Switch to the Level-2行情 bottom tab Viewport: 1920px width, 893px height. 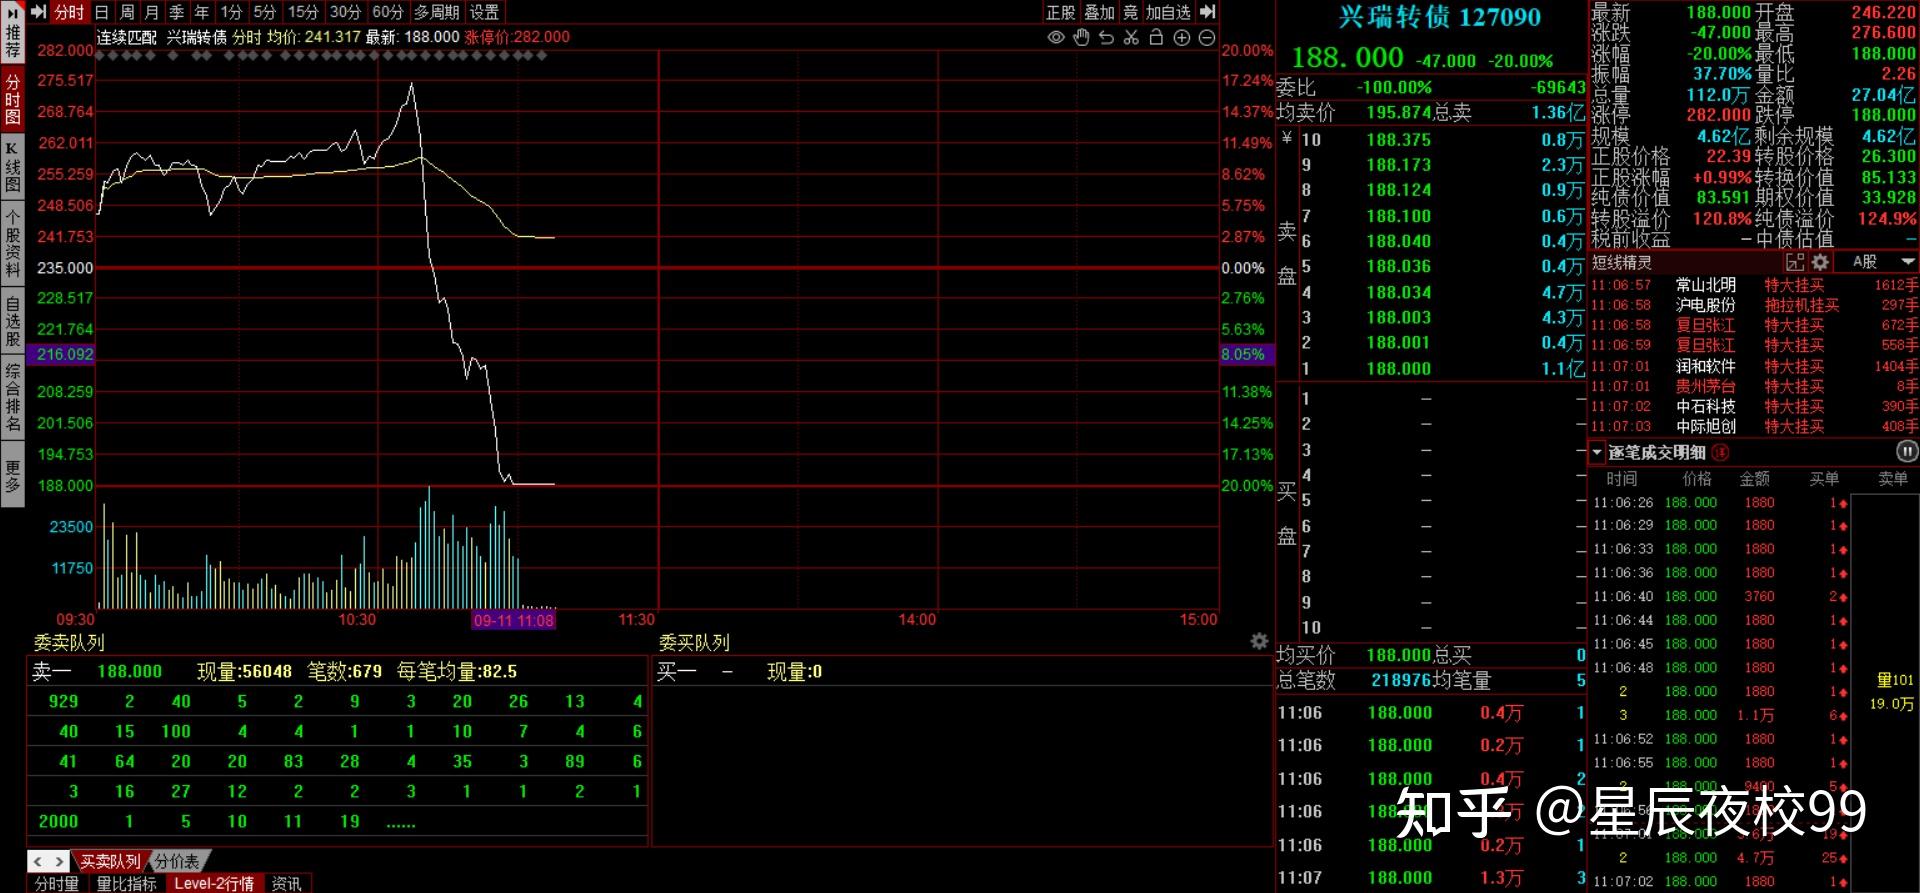click(214, 884)
